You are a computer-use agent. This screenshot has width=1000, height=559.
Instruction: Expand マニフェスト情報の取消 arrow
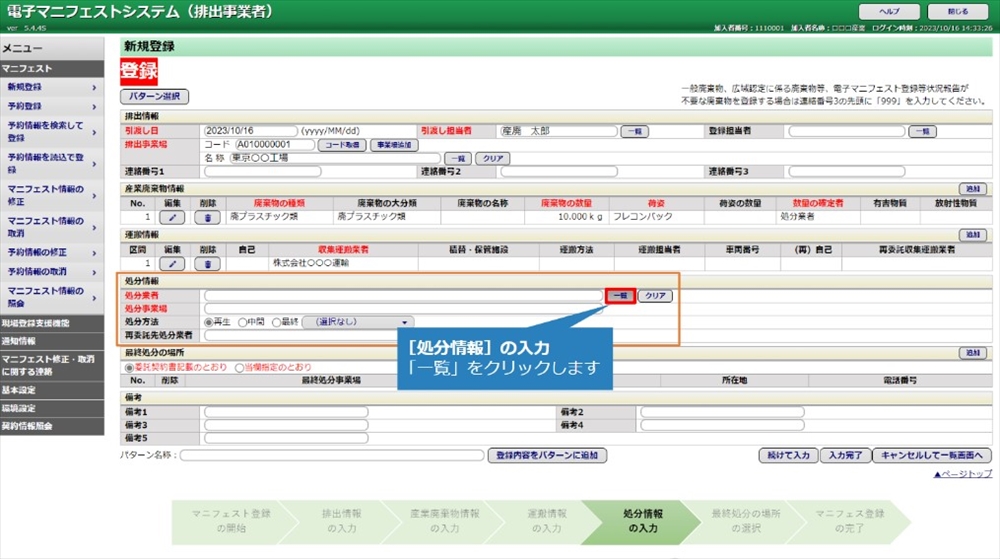point(94,228)
